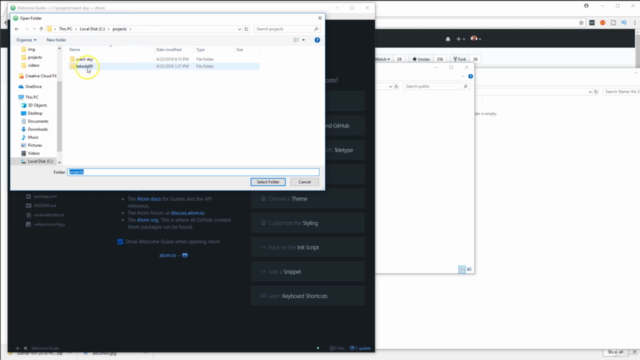
Task: Click the magnifier icon in Search projects box
Action: 316,29
